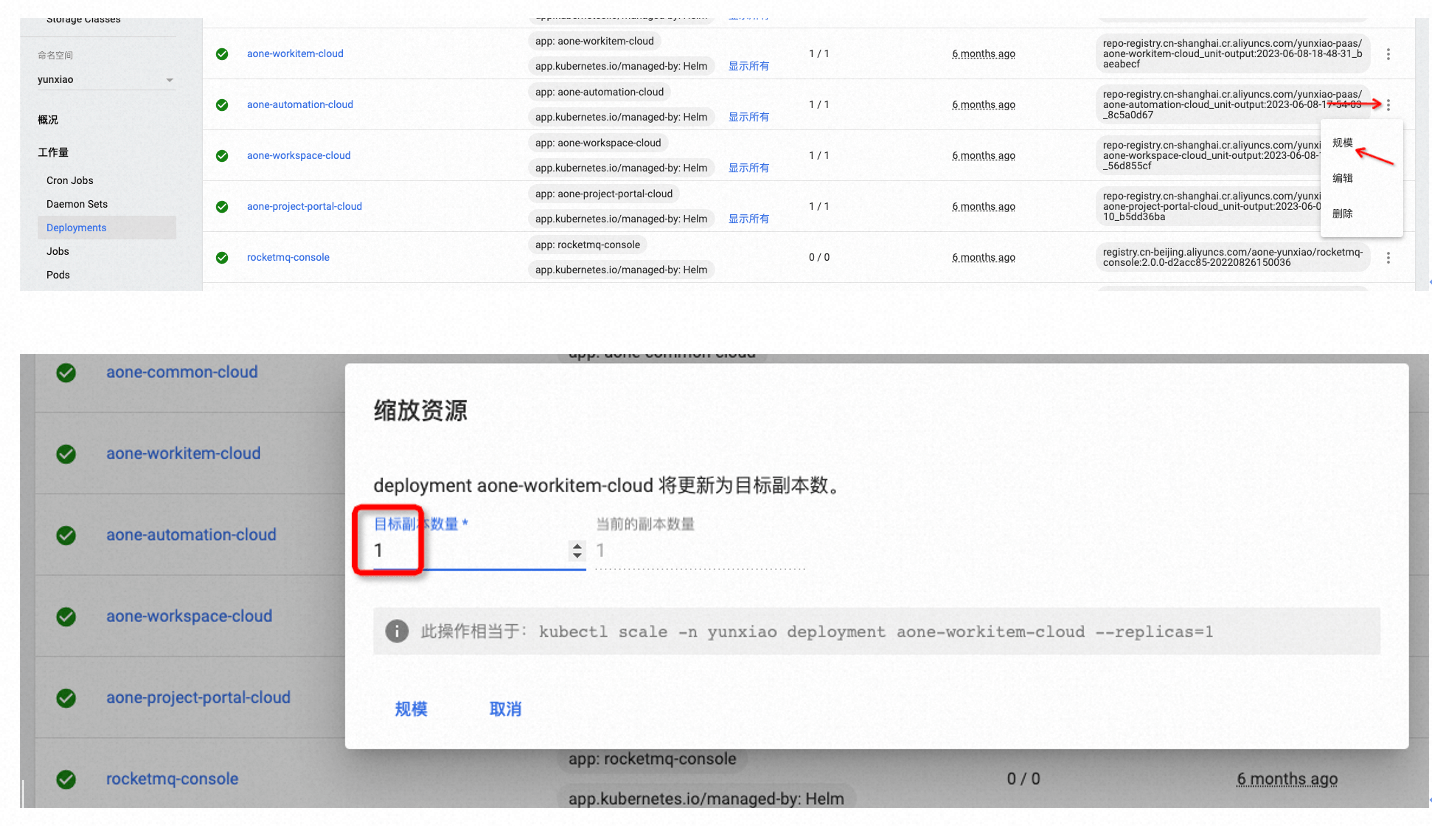Choose 编辑 from the context menu
The image size is (1432, 826).
tap(1342, 178)
